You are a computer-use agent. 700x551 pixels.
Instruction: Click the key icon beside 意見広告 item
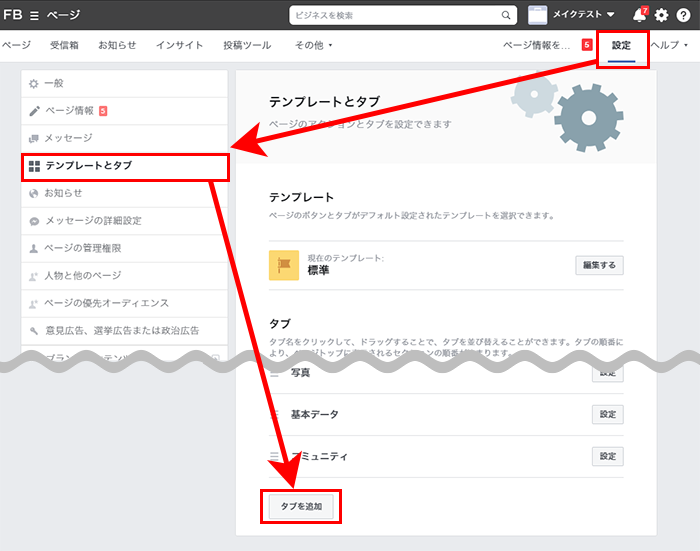(x=34, y=331)
